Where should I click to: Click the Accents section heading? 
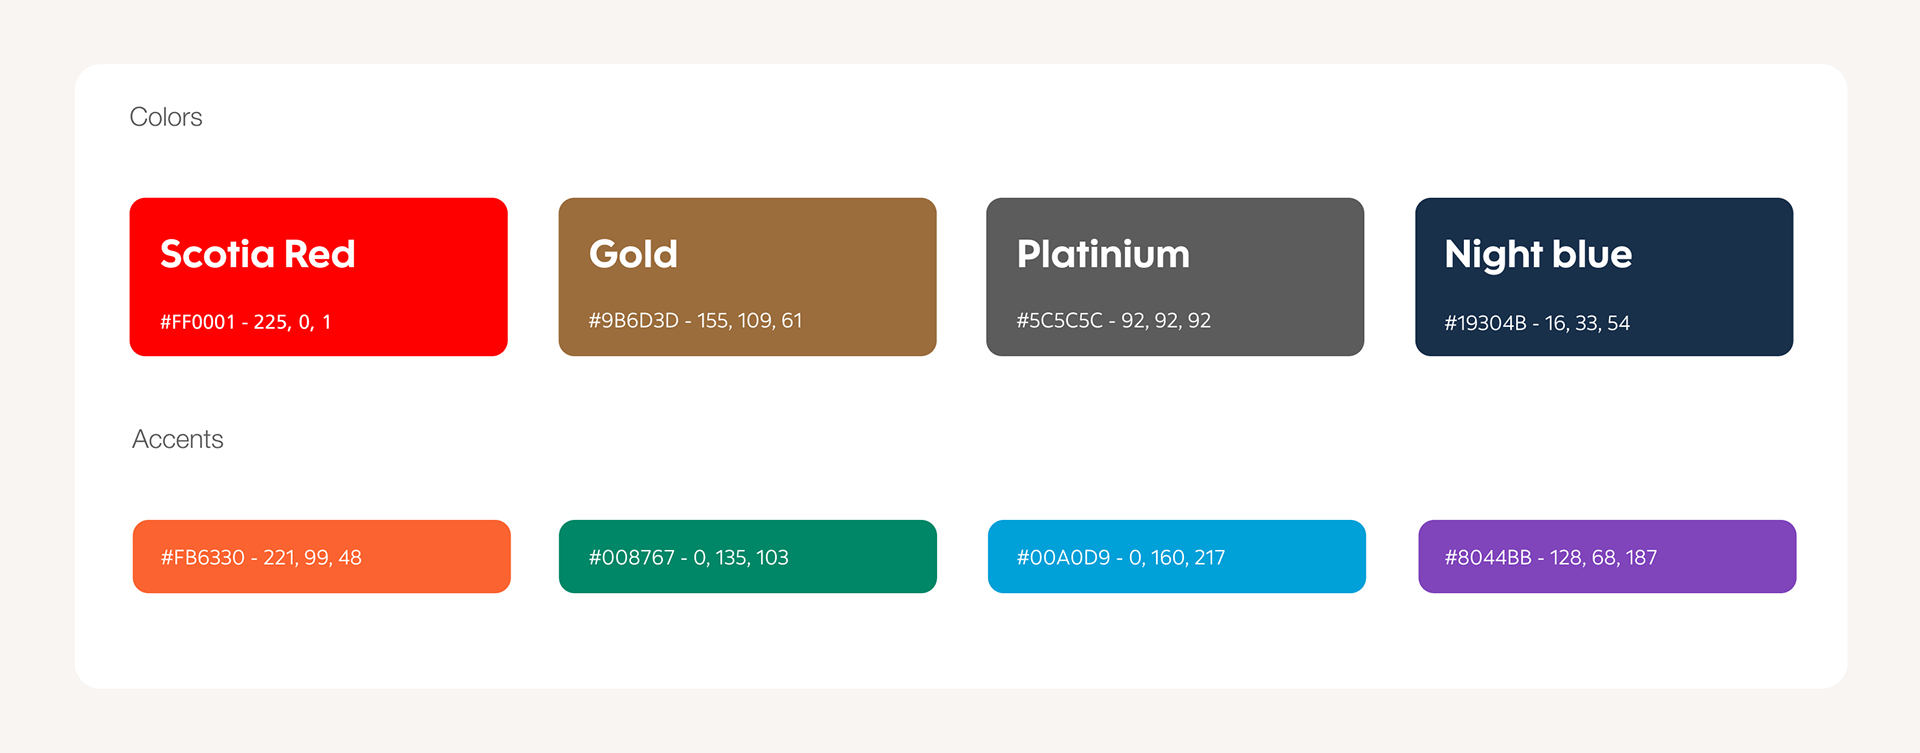(178, 439)
